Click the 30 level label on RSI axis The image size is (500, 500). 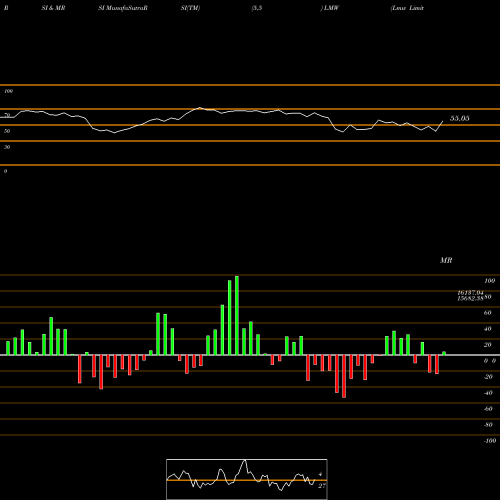(x=7, y=147)
